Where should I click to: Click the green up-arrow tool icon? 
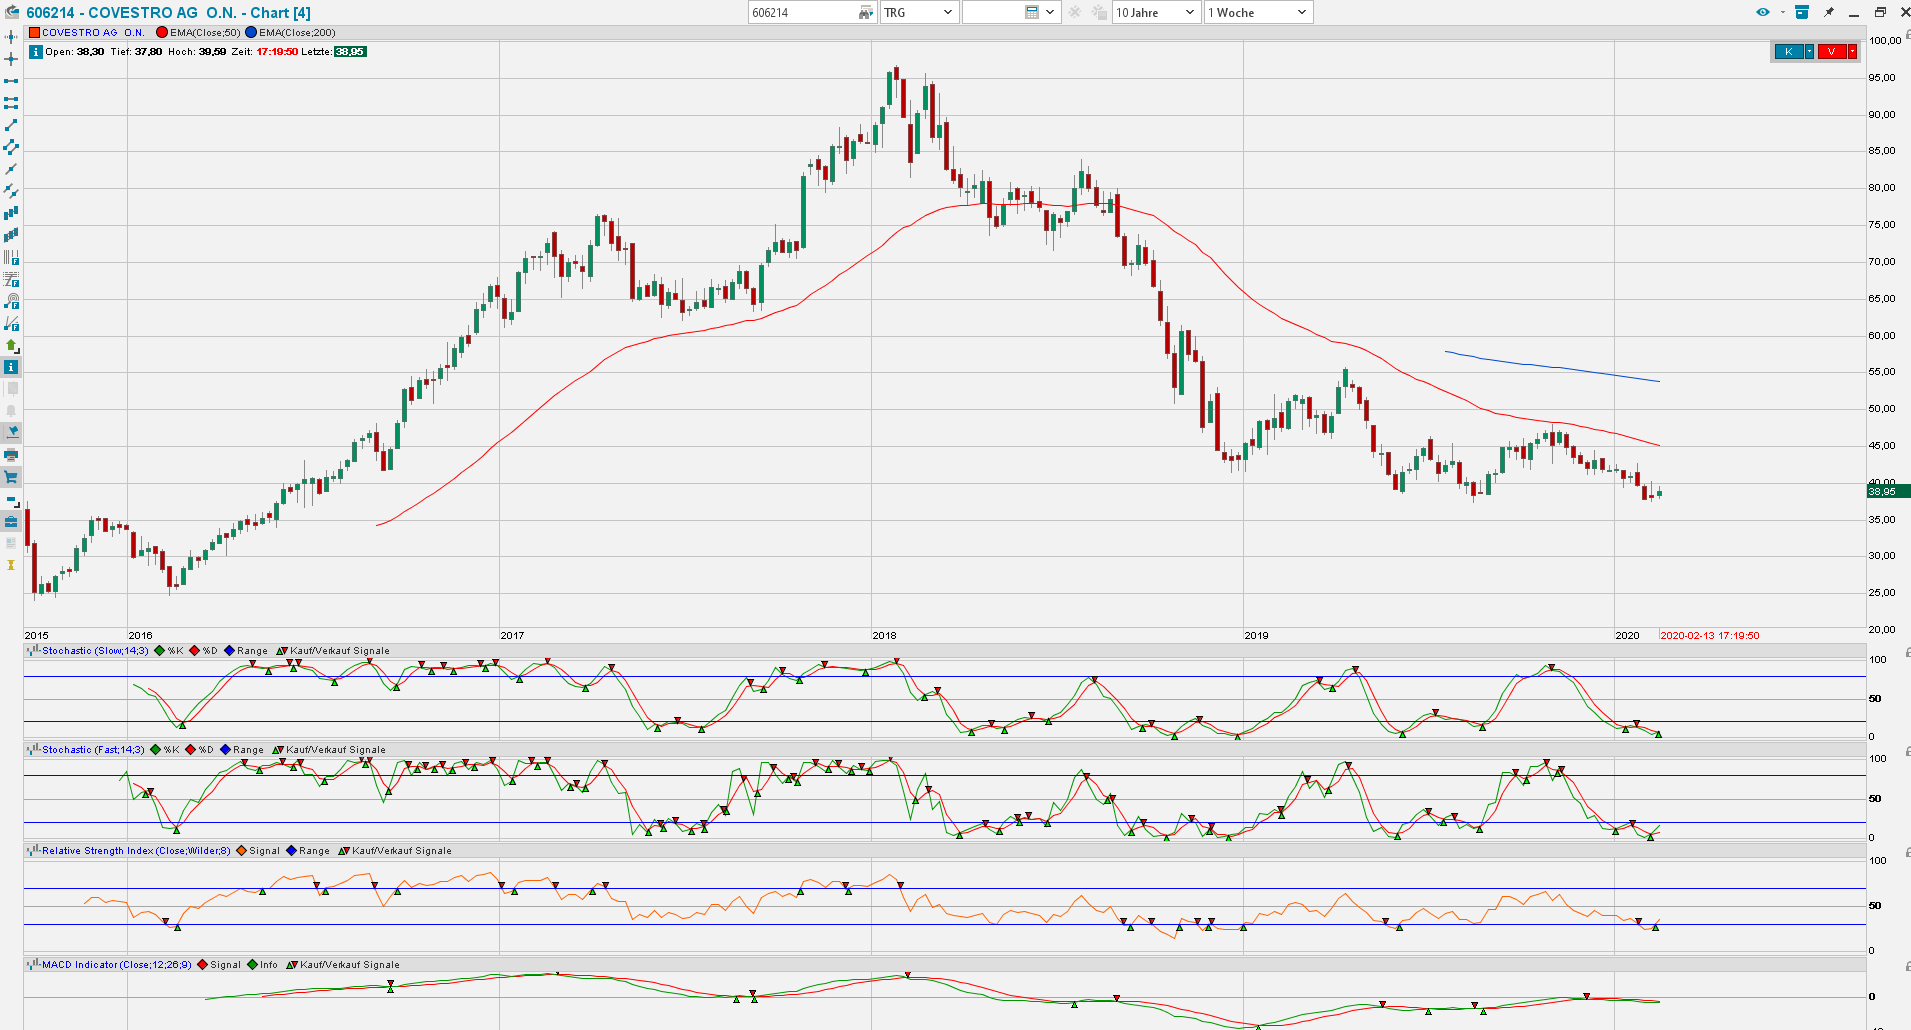(11, 345)
